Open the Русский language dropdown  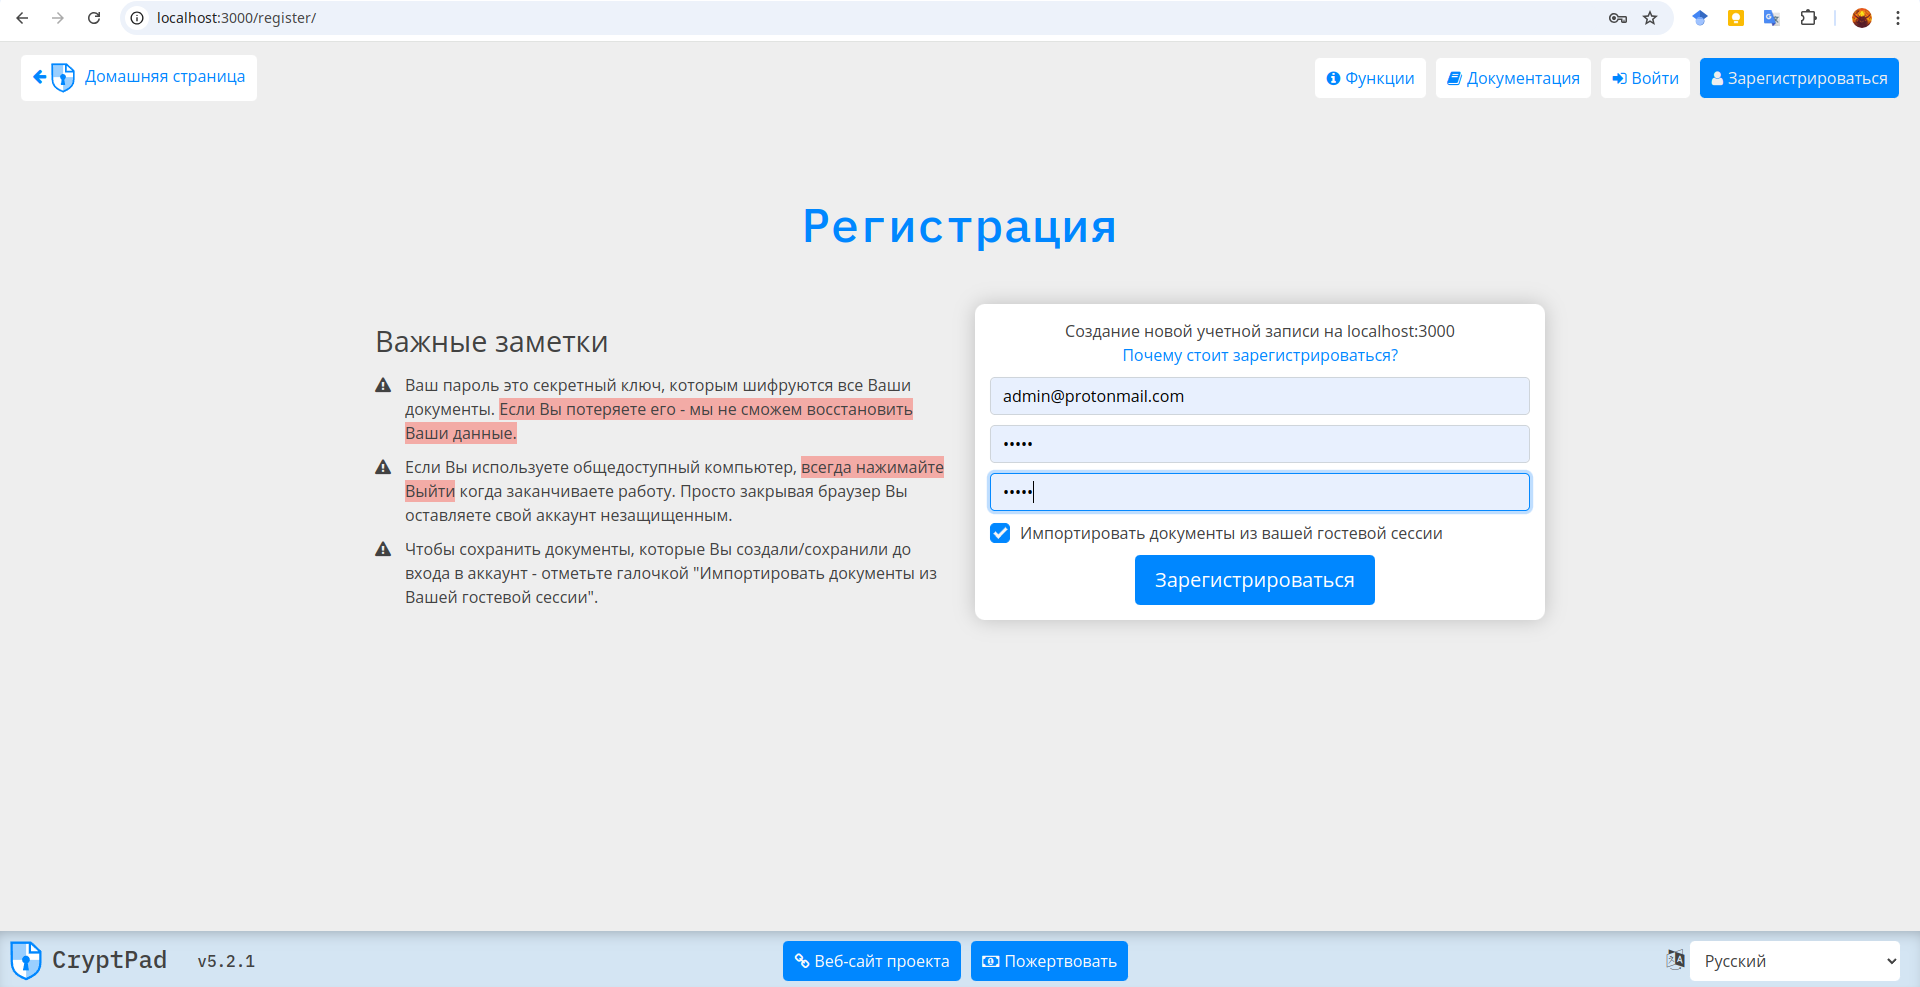pos(1794,960)
